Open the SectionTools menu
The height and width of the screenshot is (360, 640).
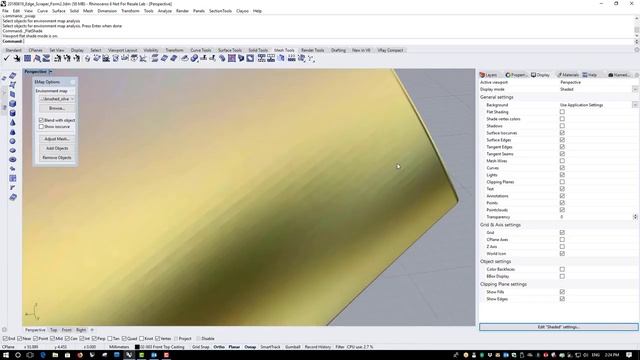(x=220, y=11)
